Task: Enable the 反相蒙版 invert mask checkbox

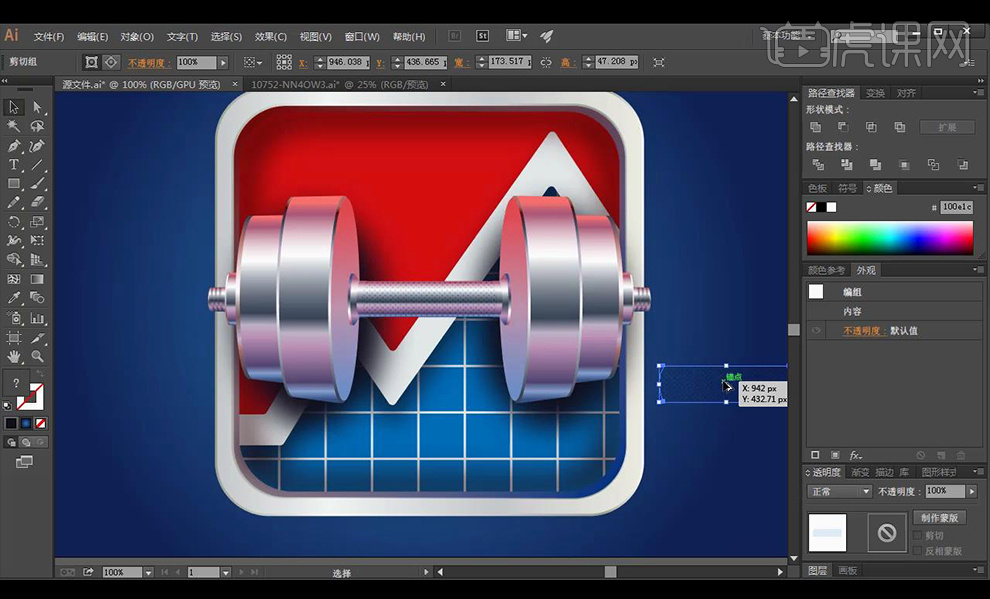Action: point(917,551)
